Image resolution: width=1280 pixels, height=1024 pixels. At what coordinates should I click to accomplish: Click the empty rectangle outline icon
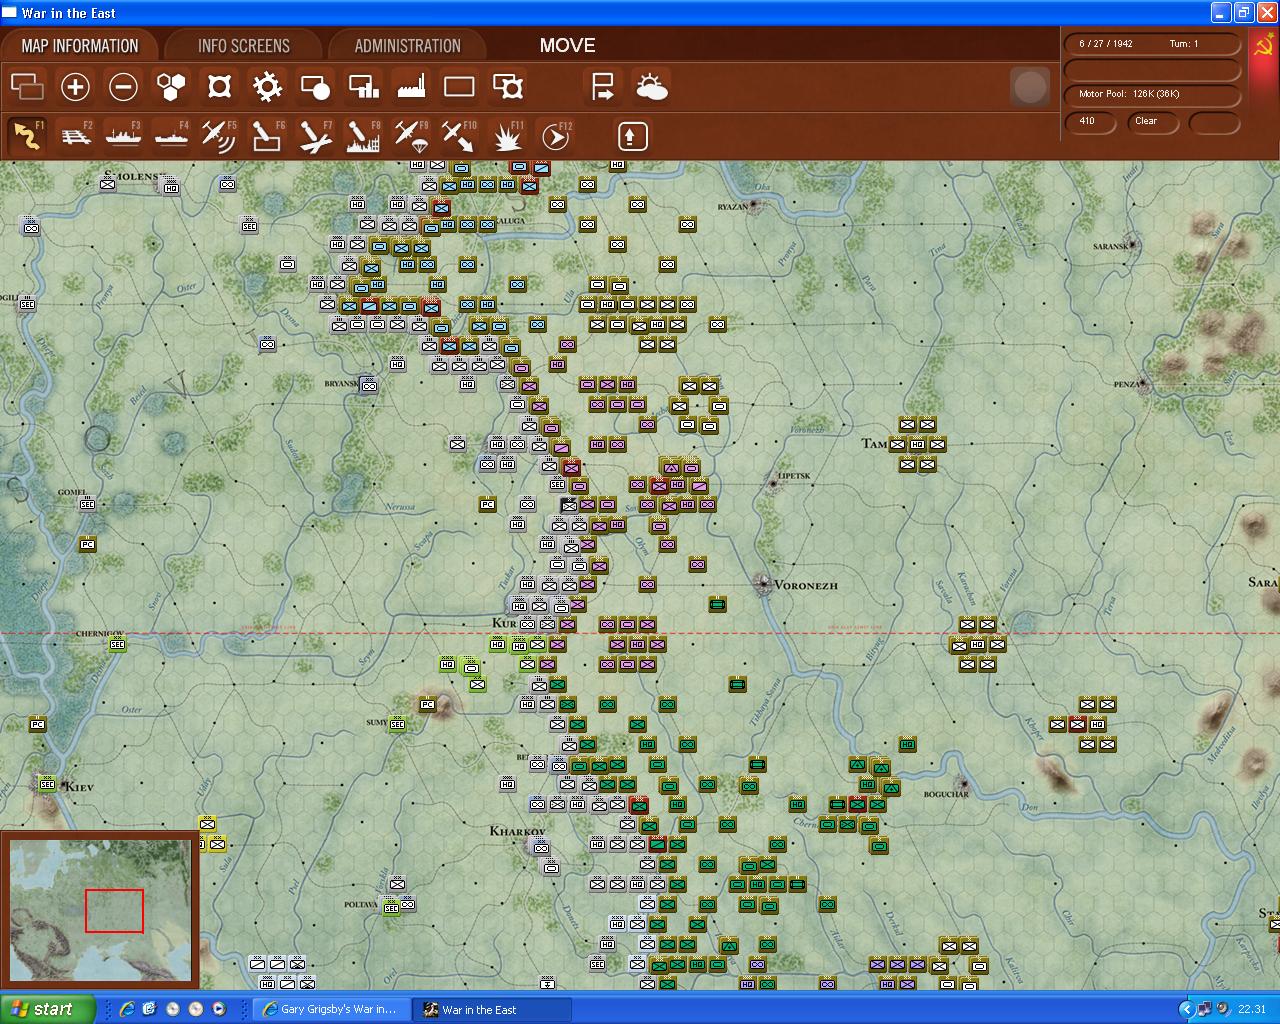pos(459,87)
